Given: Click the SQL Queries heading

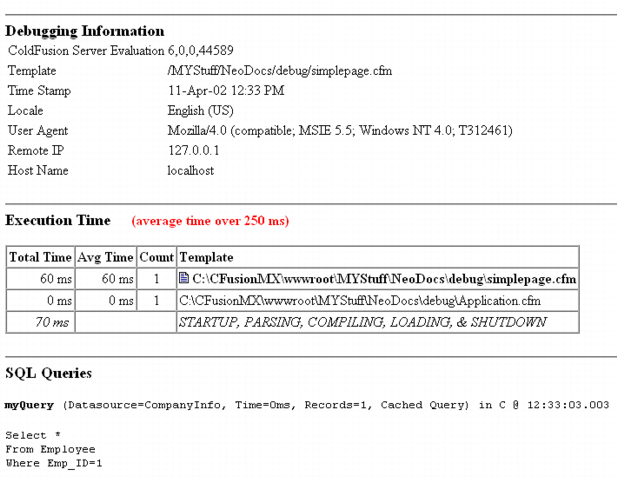Looking at the screenshot, I should [x=48, y=373].
